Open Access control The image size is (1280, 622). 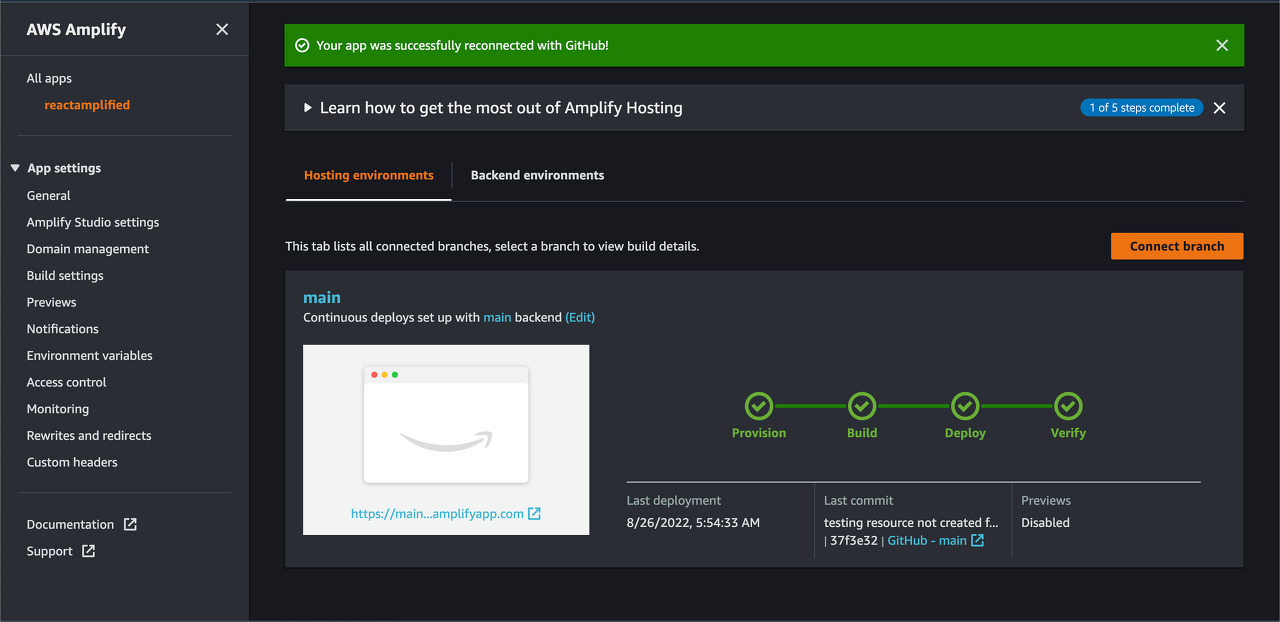[x=66, y=382]
